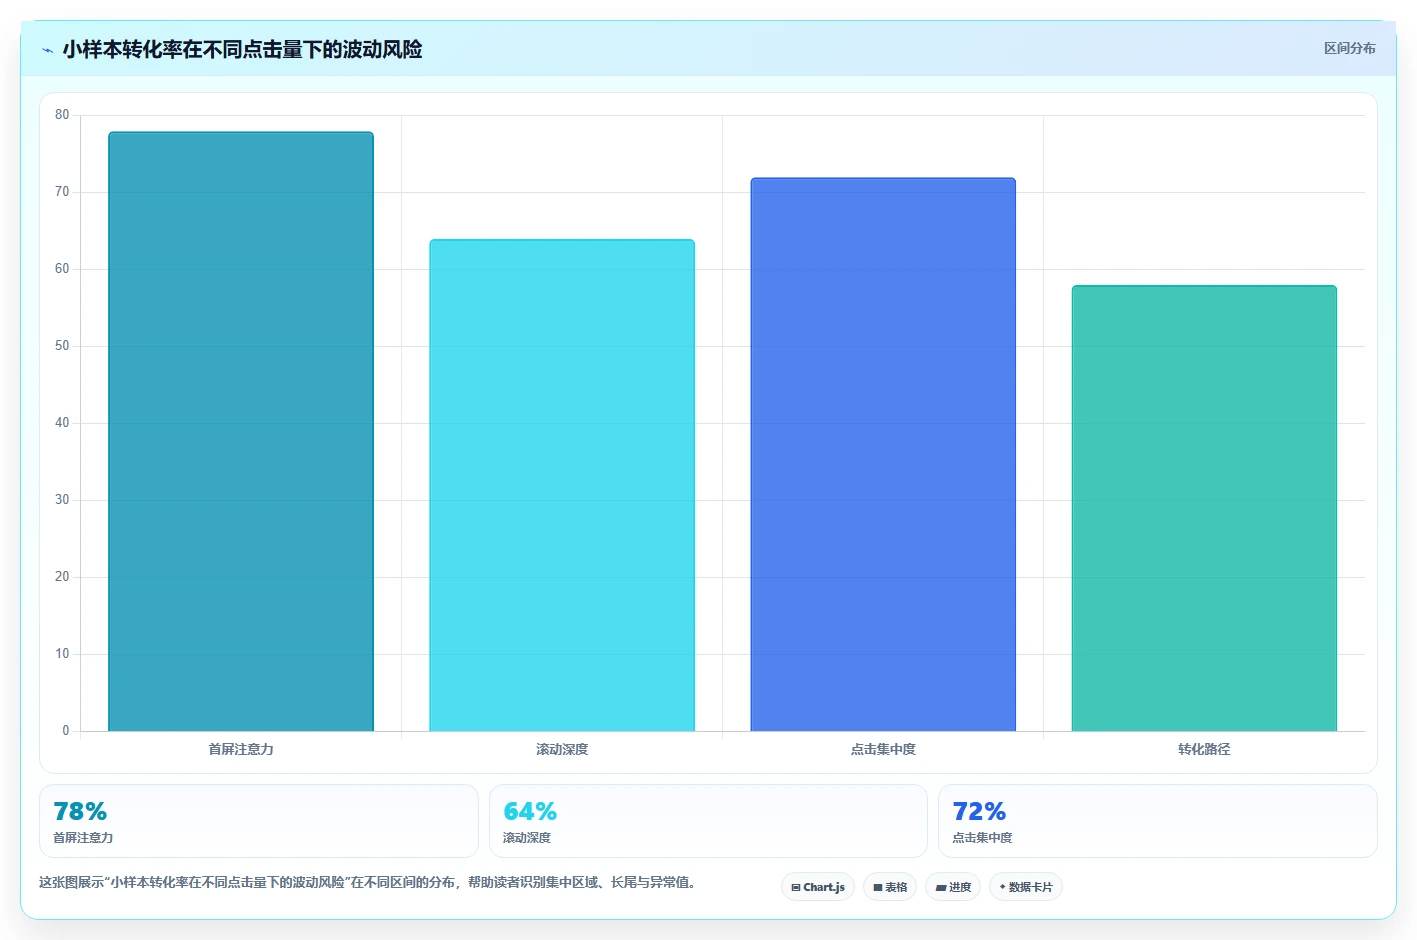
Task: Click the Chart.js tag chip
Action: pyautogui.click(x=818, y=887)
